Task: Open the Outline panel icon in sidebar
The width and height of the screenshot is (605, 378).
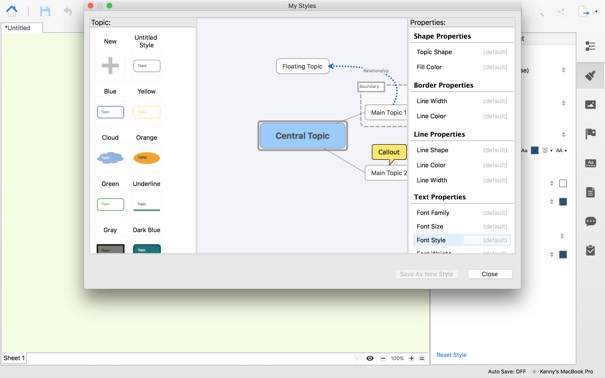Action: coord(590,46)
